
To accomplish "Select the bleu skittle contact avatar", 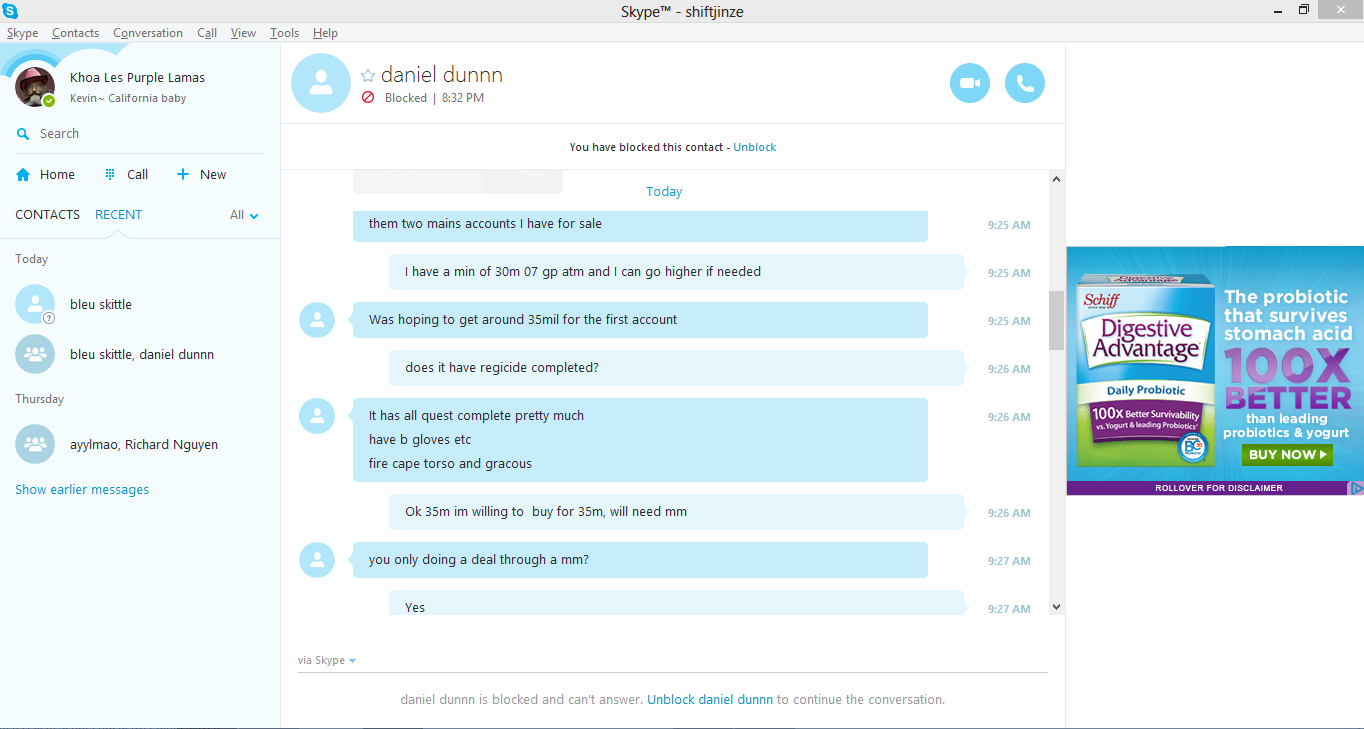I will coord(35,304).
